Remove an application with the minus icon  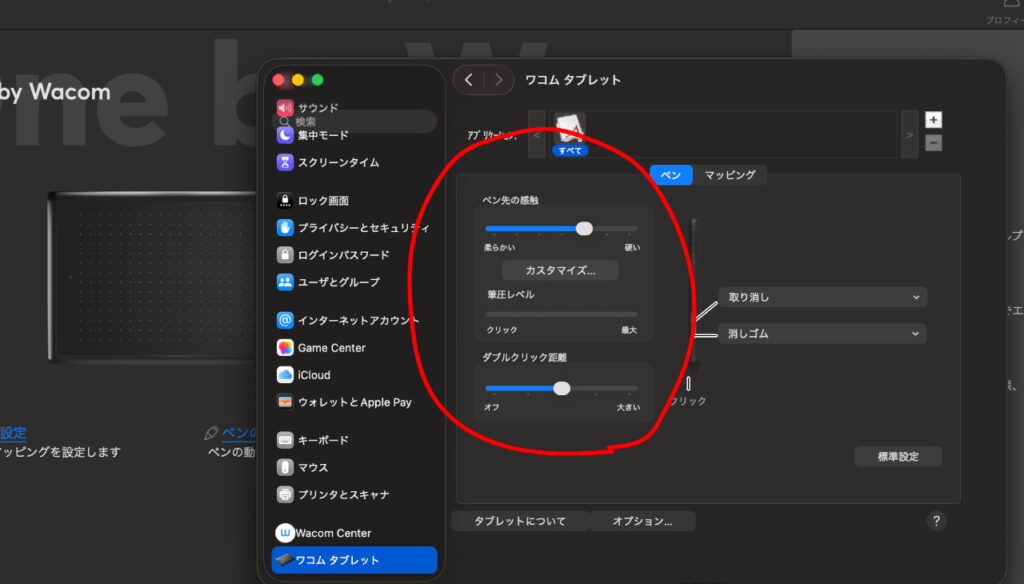[932, 142]
